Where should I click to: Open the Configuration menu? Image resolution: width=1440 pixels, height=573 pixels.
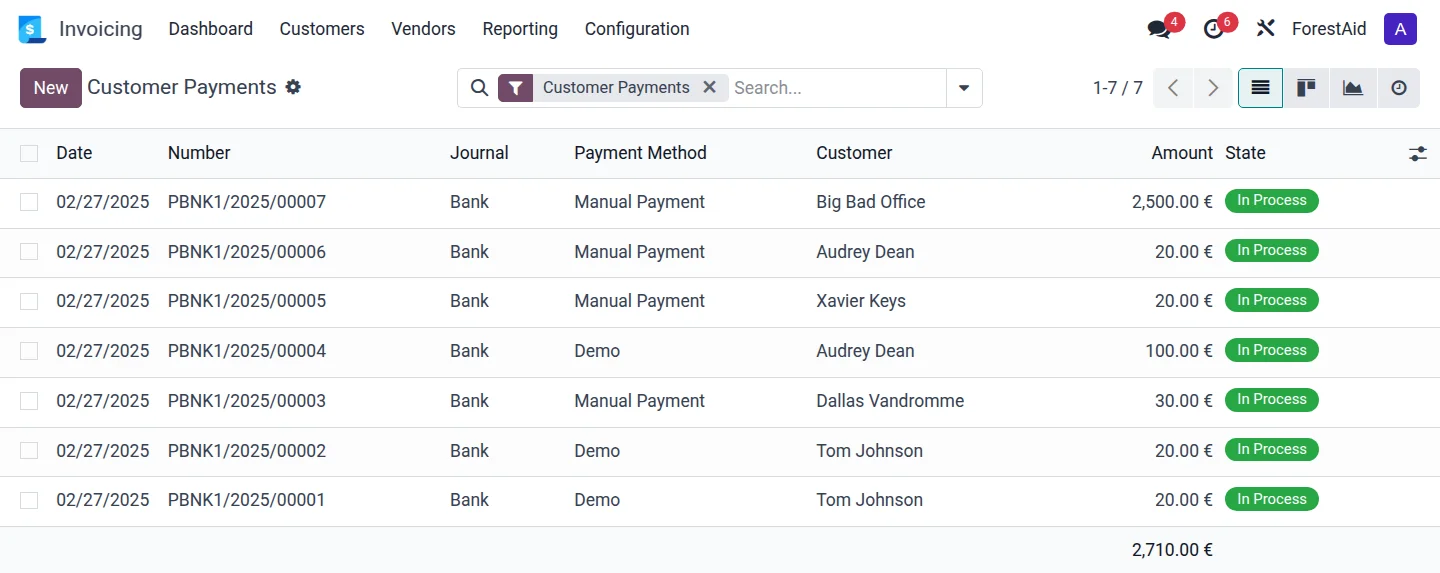tap(637, 29)
